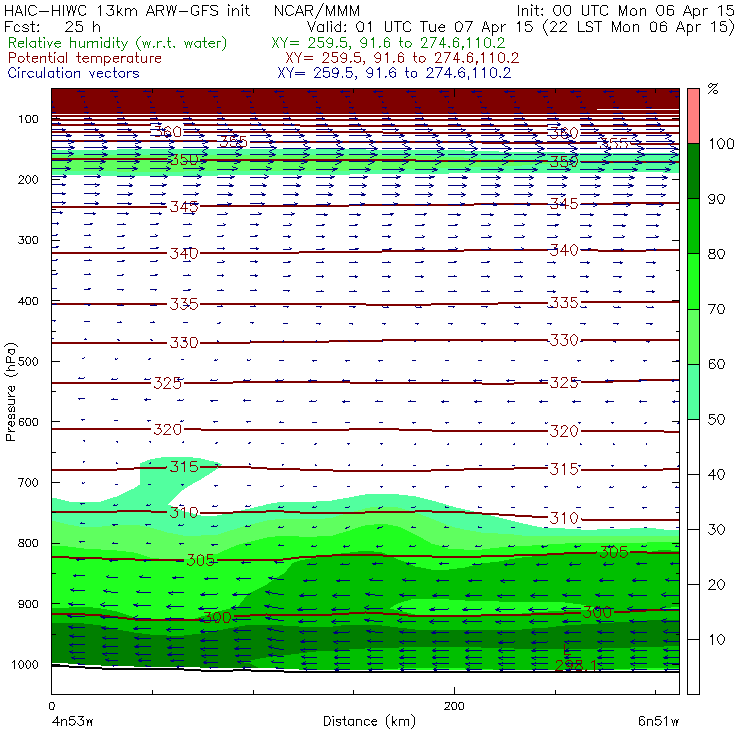
Task: Click the 'Fcst: 25 h' forecast label
Action: [52, 26]
